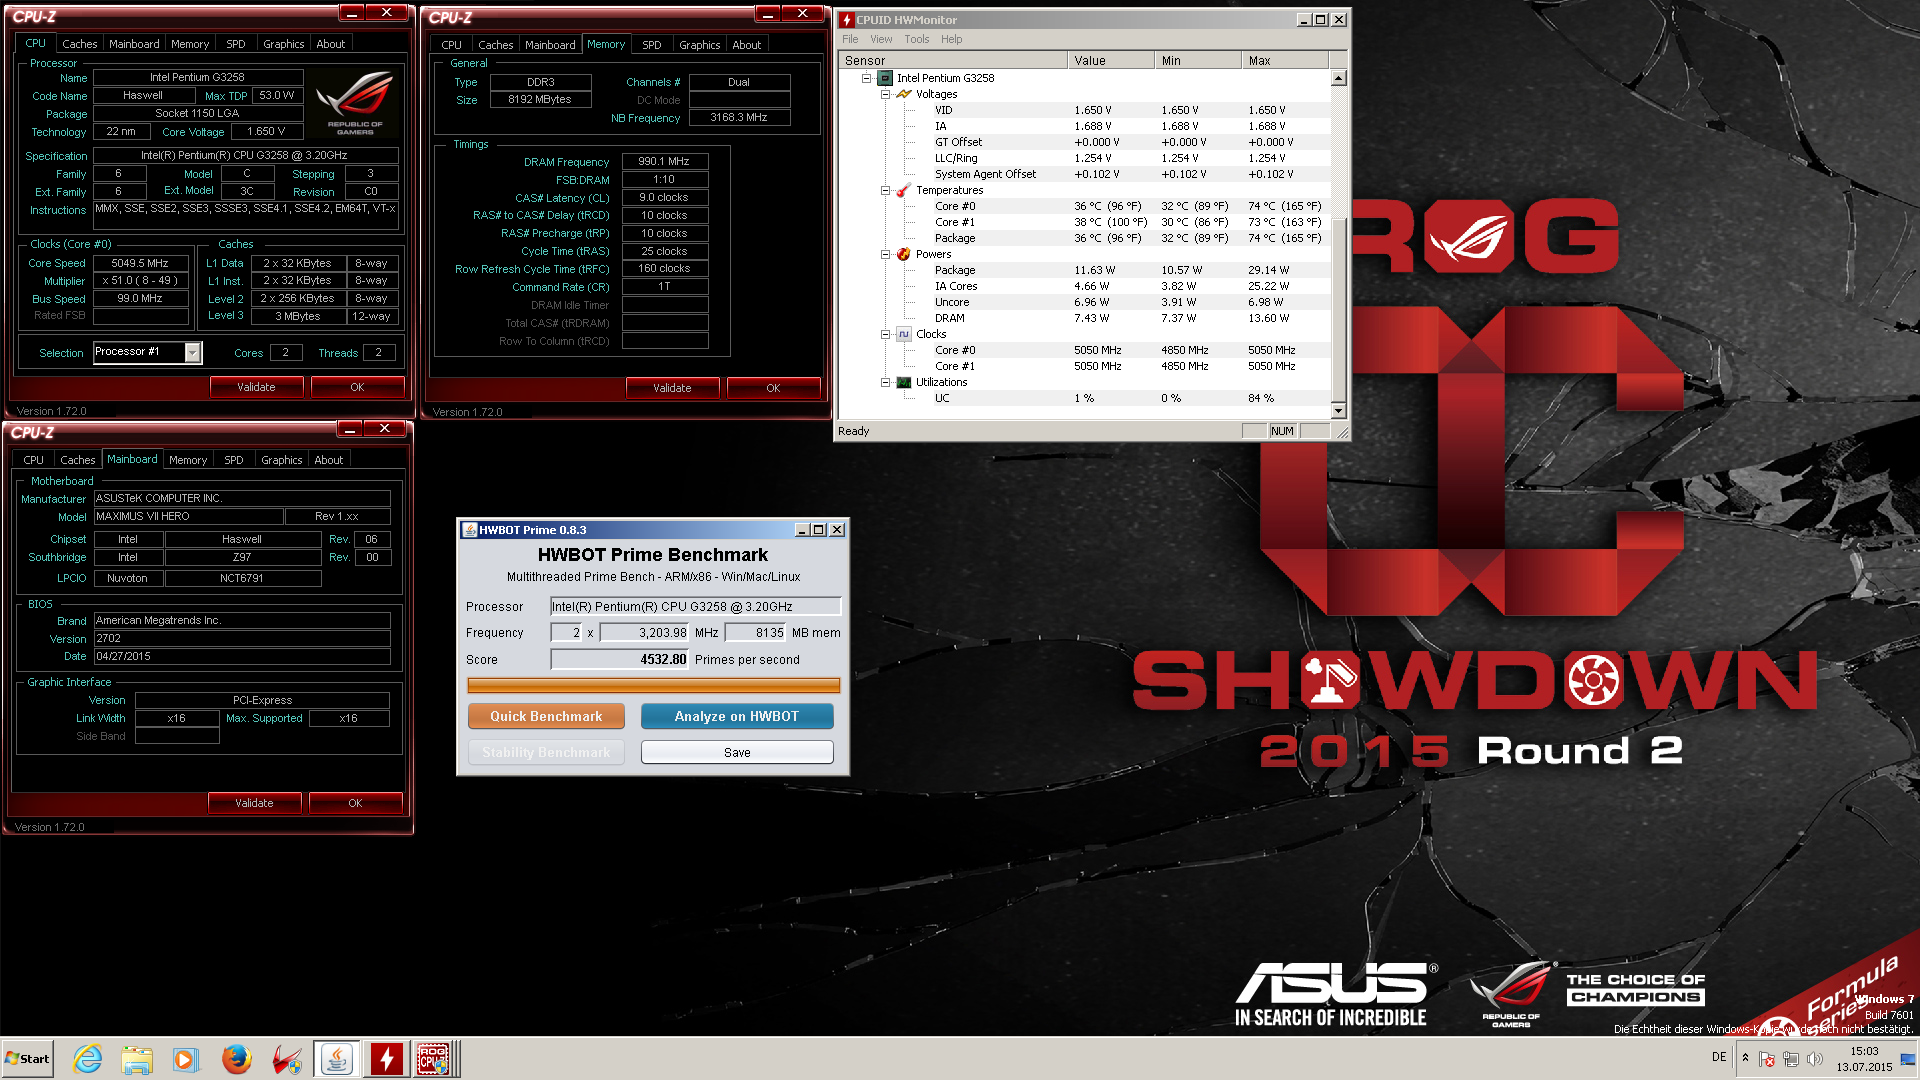This screenshot has height=1080, width=1920.
Task: Click the Start button
Action: coord(27,1059)
